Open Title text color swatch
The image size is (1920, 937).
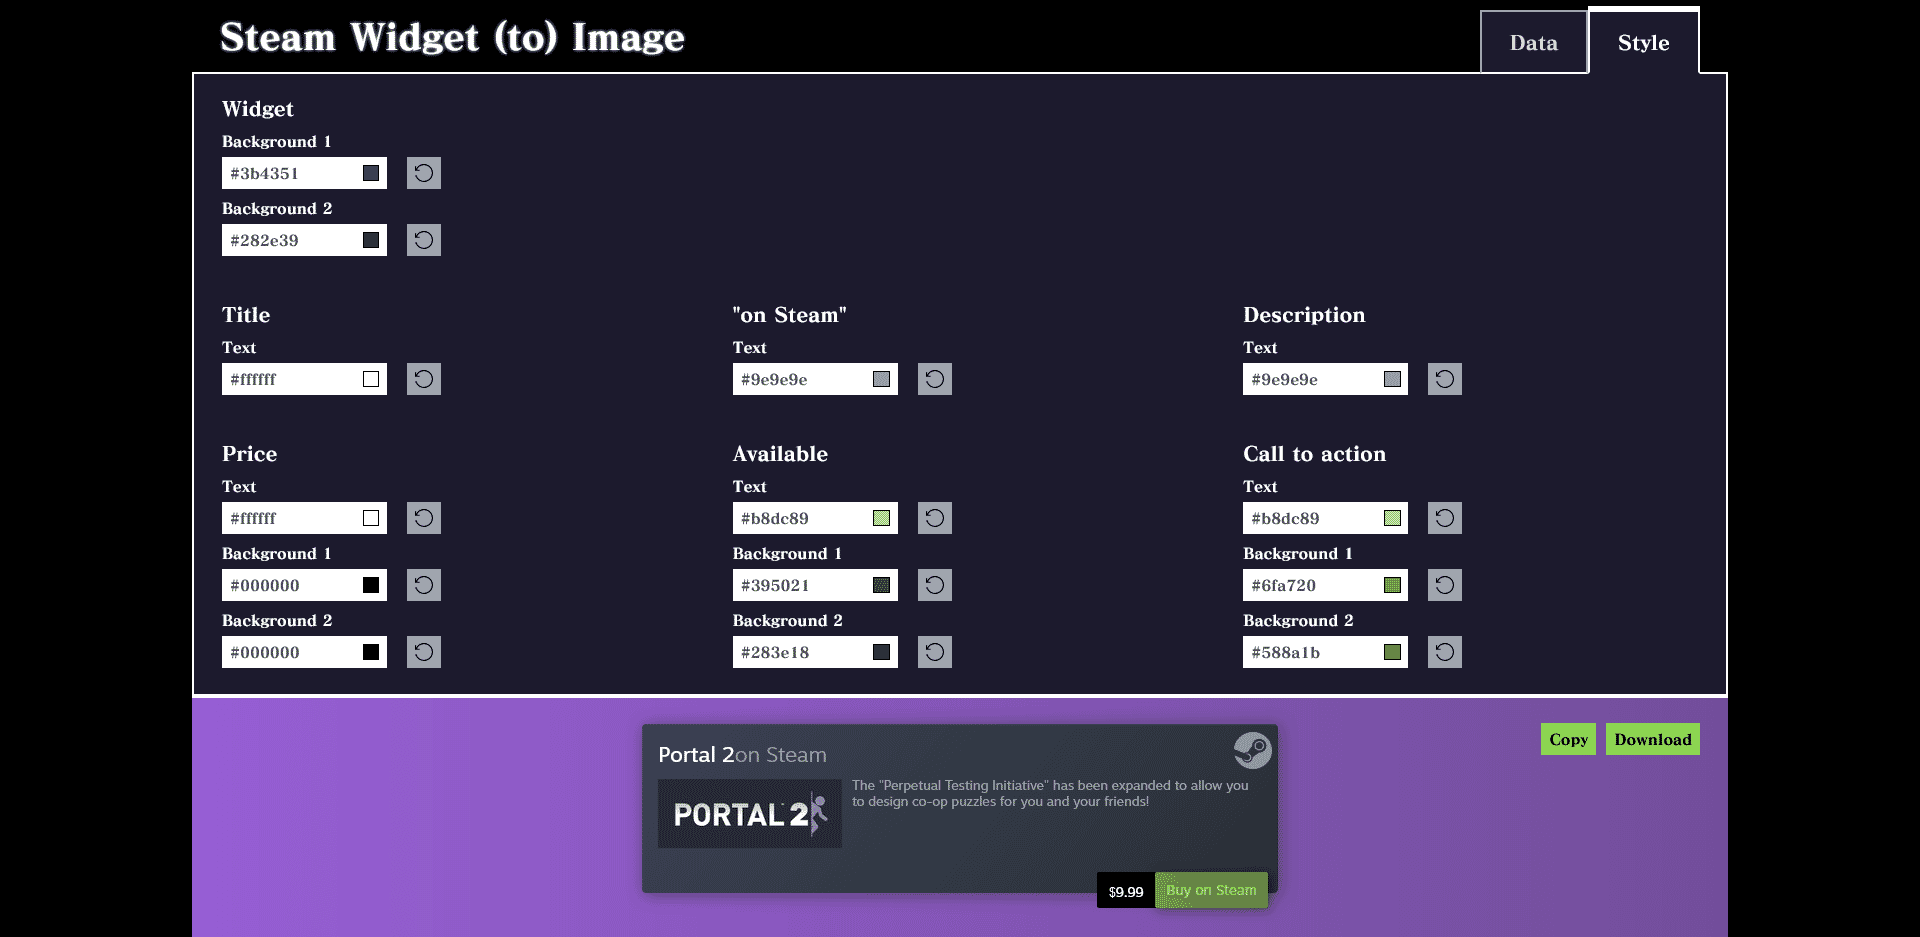371,379
